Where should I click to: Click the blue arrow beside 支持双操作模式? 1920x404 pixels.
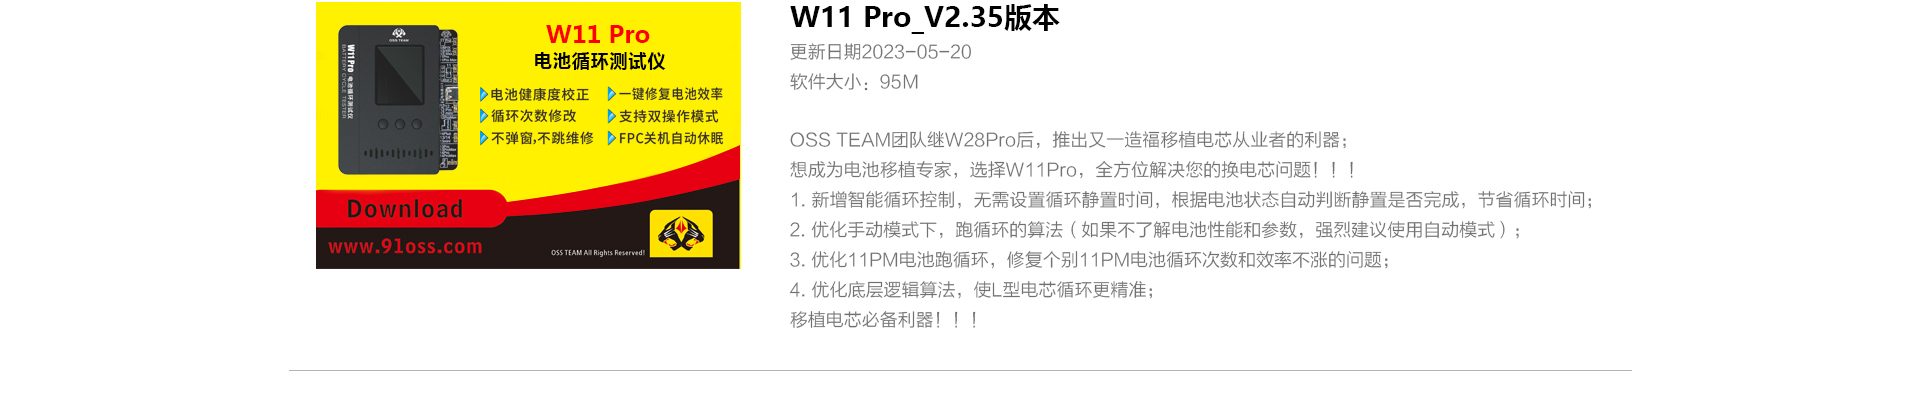coord(611,116)
